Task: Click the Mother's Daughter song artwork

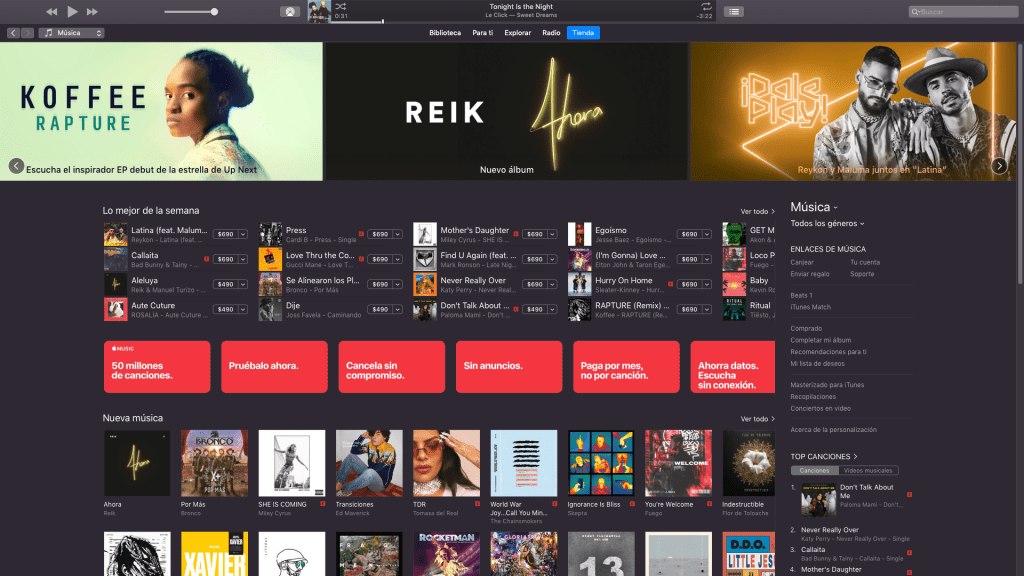Action: pyautogui.click(x=425, y=234)
